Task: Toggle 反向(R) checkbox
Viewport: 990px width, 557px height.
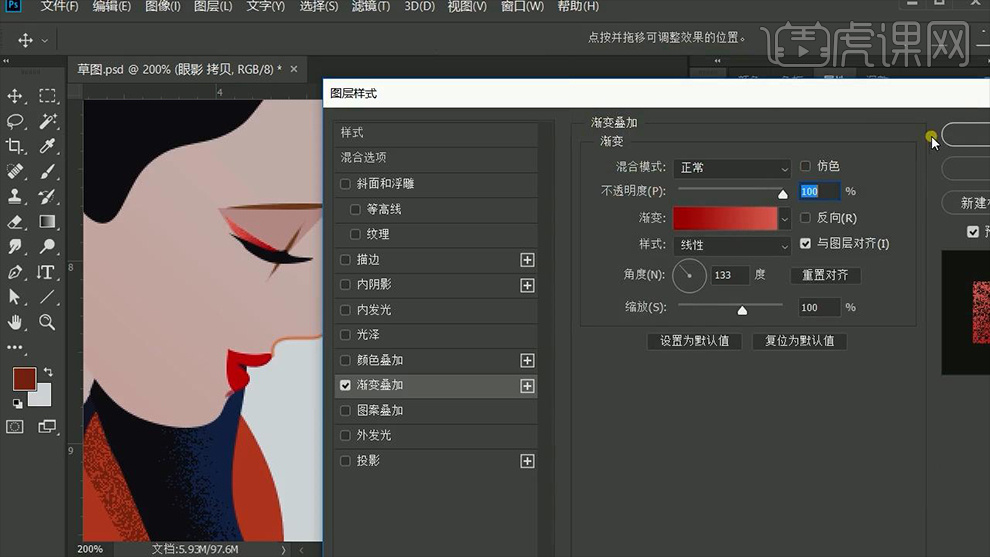Action: [805, 218]
